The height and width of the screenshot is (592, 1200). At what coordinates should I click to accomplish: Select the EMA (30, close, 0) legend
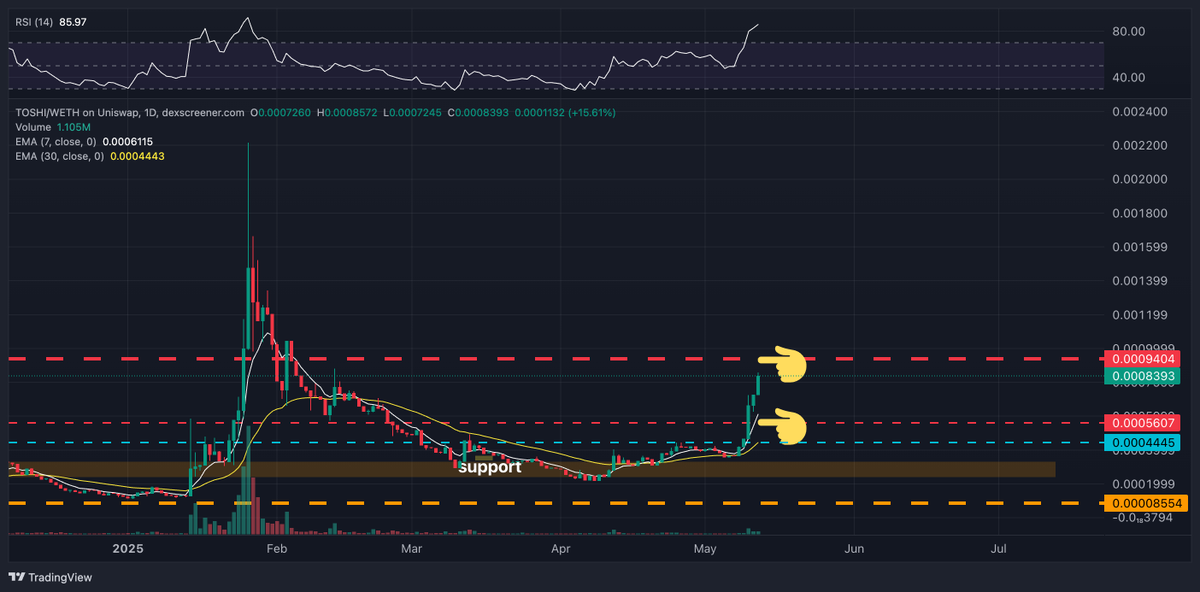(60, 156)
